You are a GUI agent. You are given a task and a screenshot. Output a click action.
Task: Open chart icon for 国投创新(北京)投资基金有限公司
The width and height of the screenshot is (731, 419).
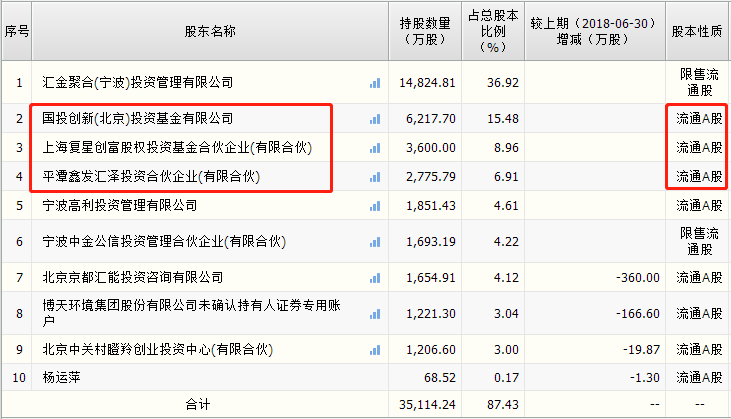pyautogui.click(x=375, y=119)
